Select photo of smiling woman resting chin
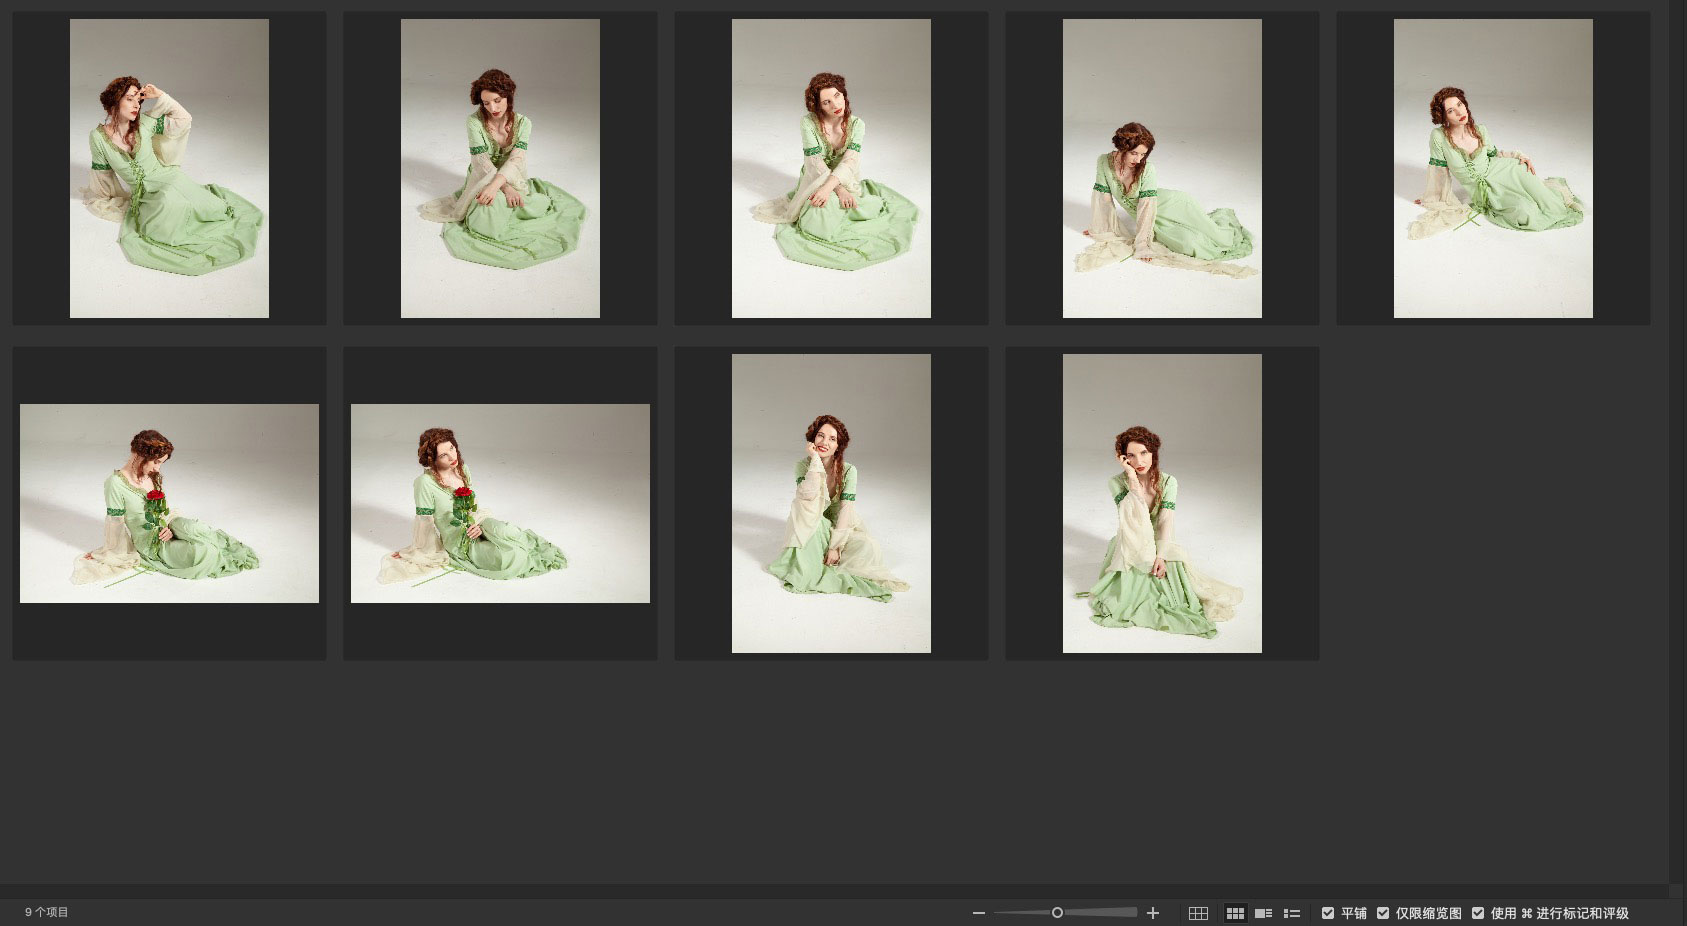The height and width of the screenshot is (926, 1687). point(831,503)
